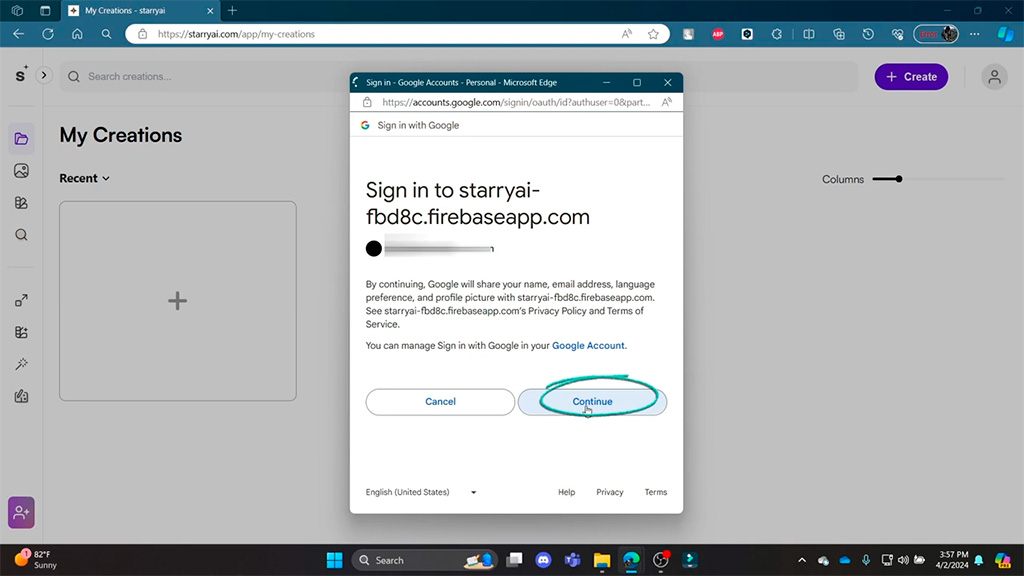Open the Google Account link
The image size is (1024, 576).
tap(588, 345)
